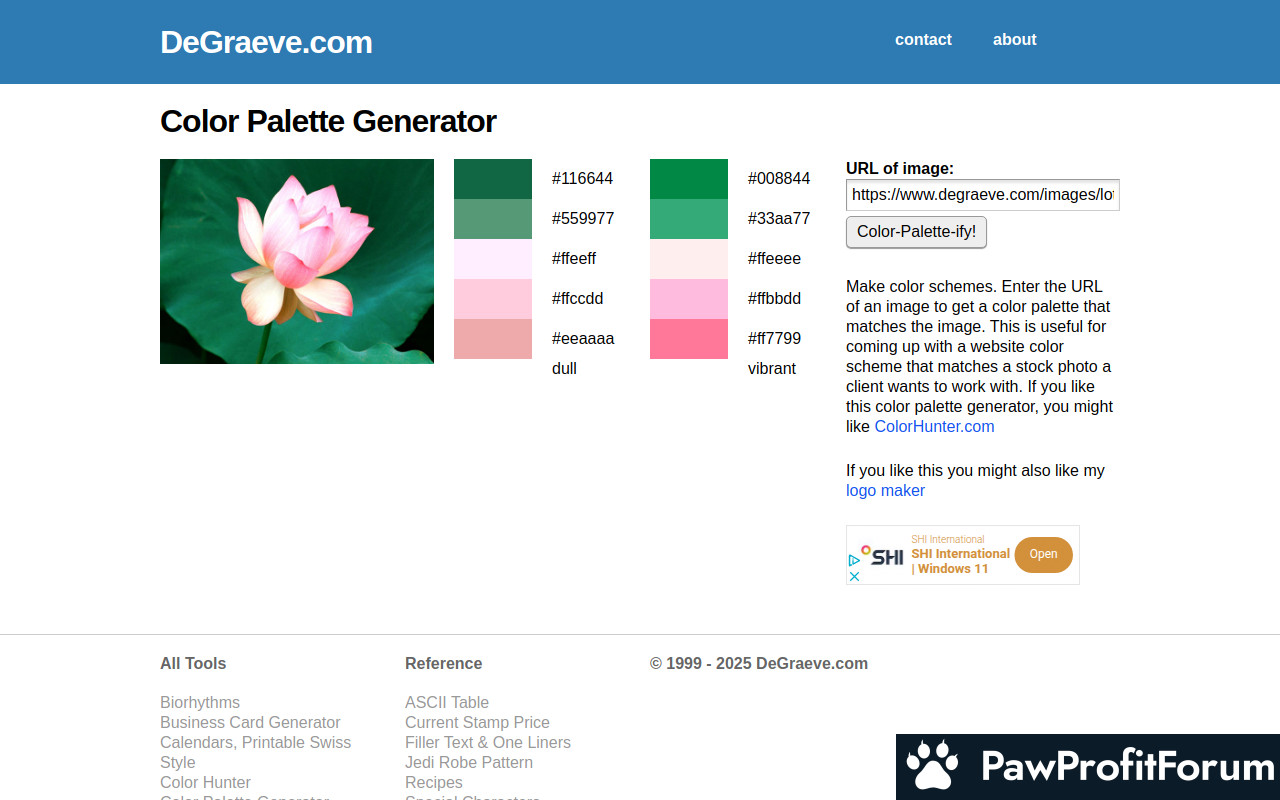Open the about page
Image resolution: width=1280 pixels, height=800 pixels.
pyautogui.click(x=1014, y=40)
